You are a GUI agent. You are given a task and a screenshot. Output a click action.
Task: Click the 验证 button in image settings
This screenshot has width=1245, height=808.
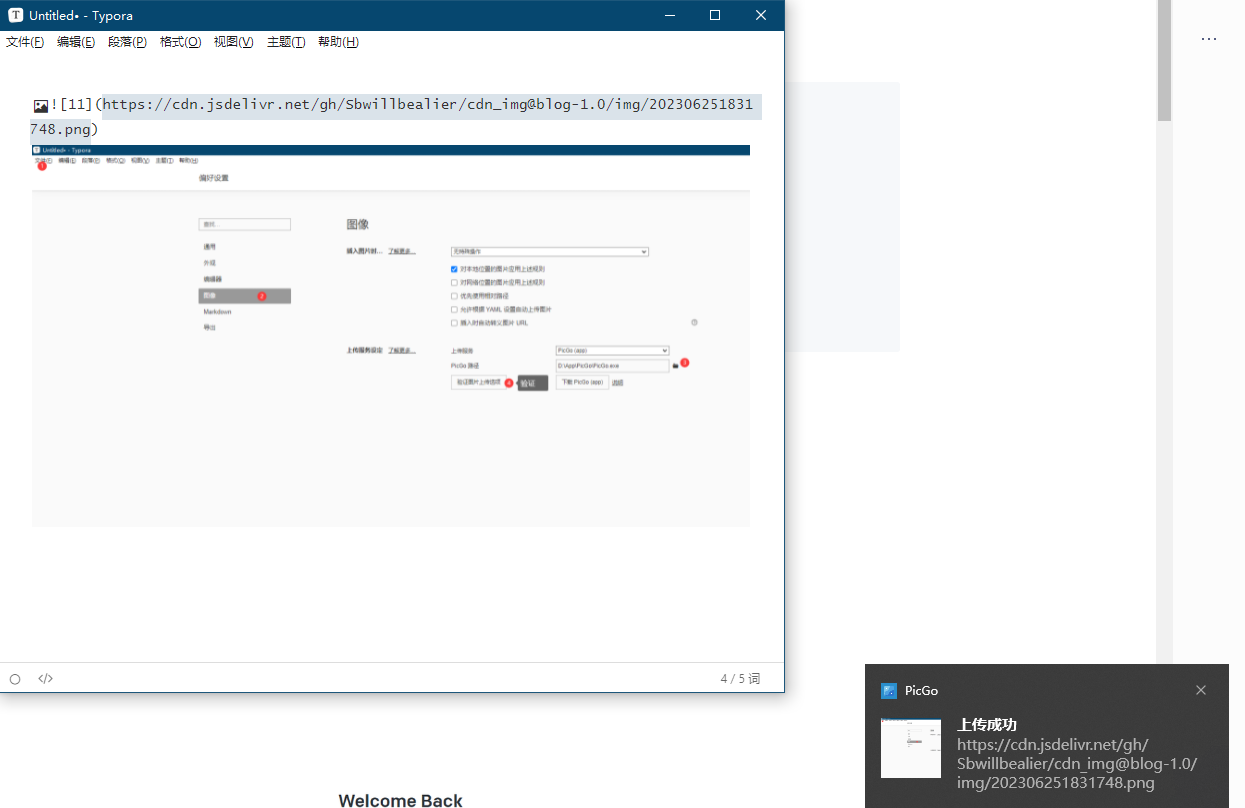point(532,382)
